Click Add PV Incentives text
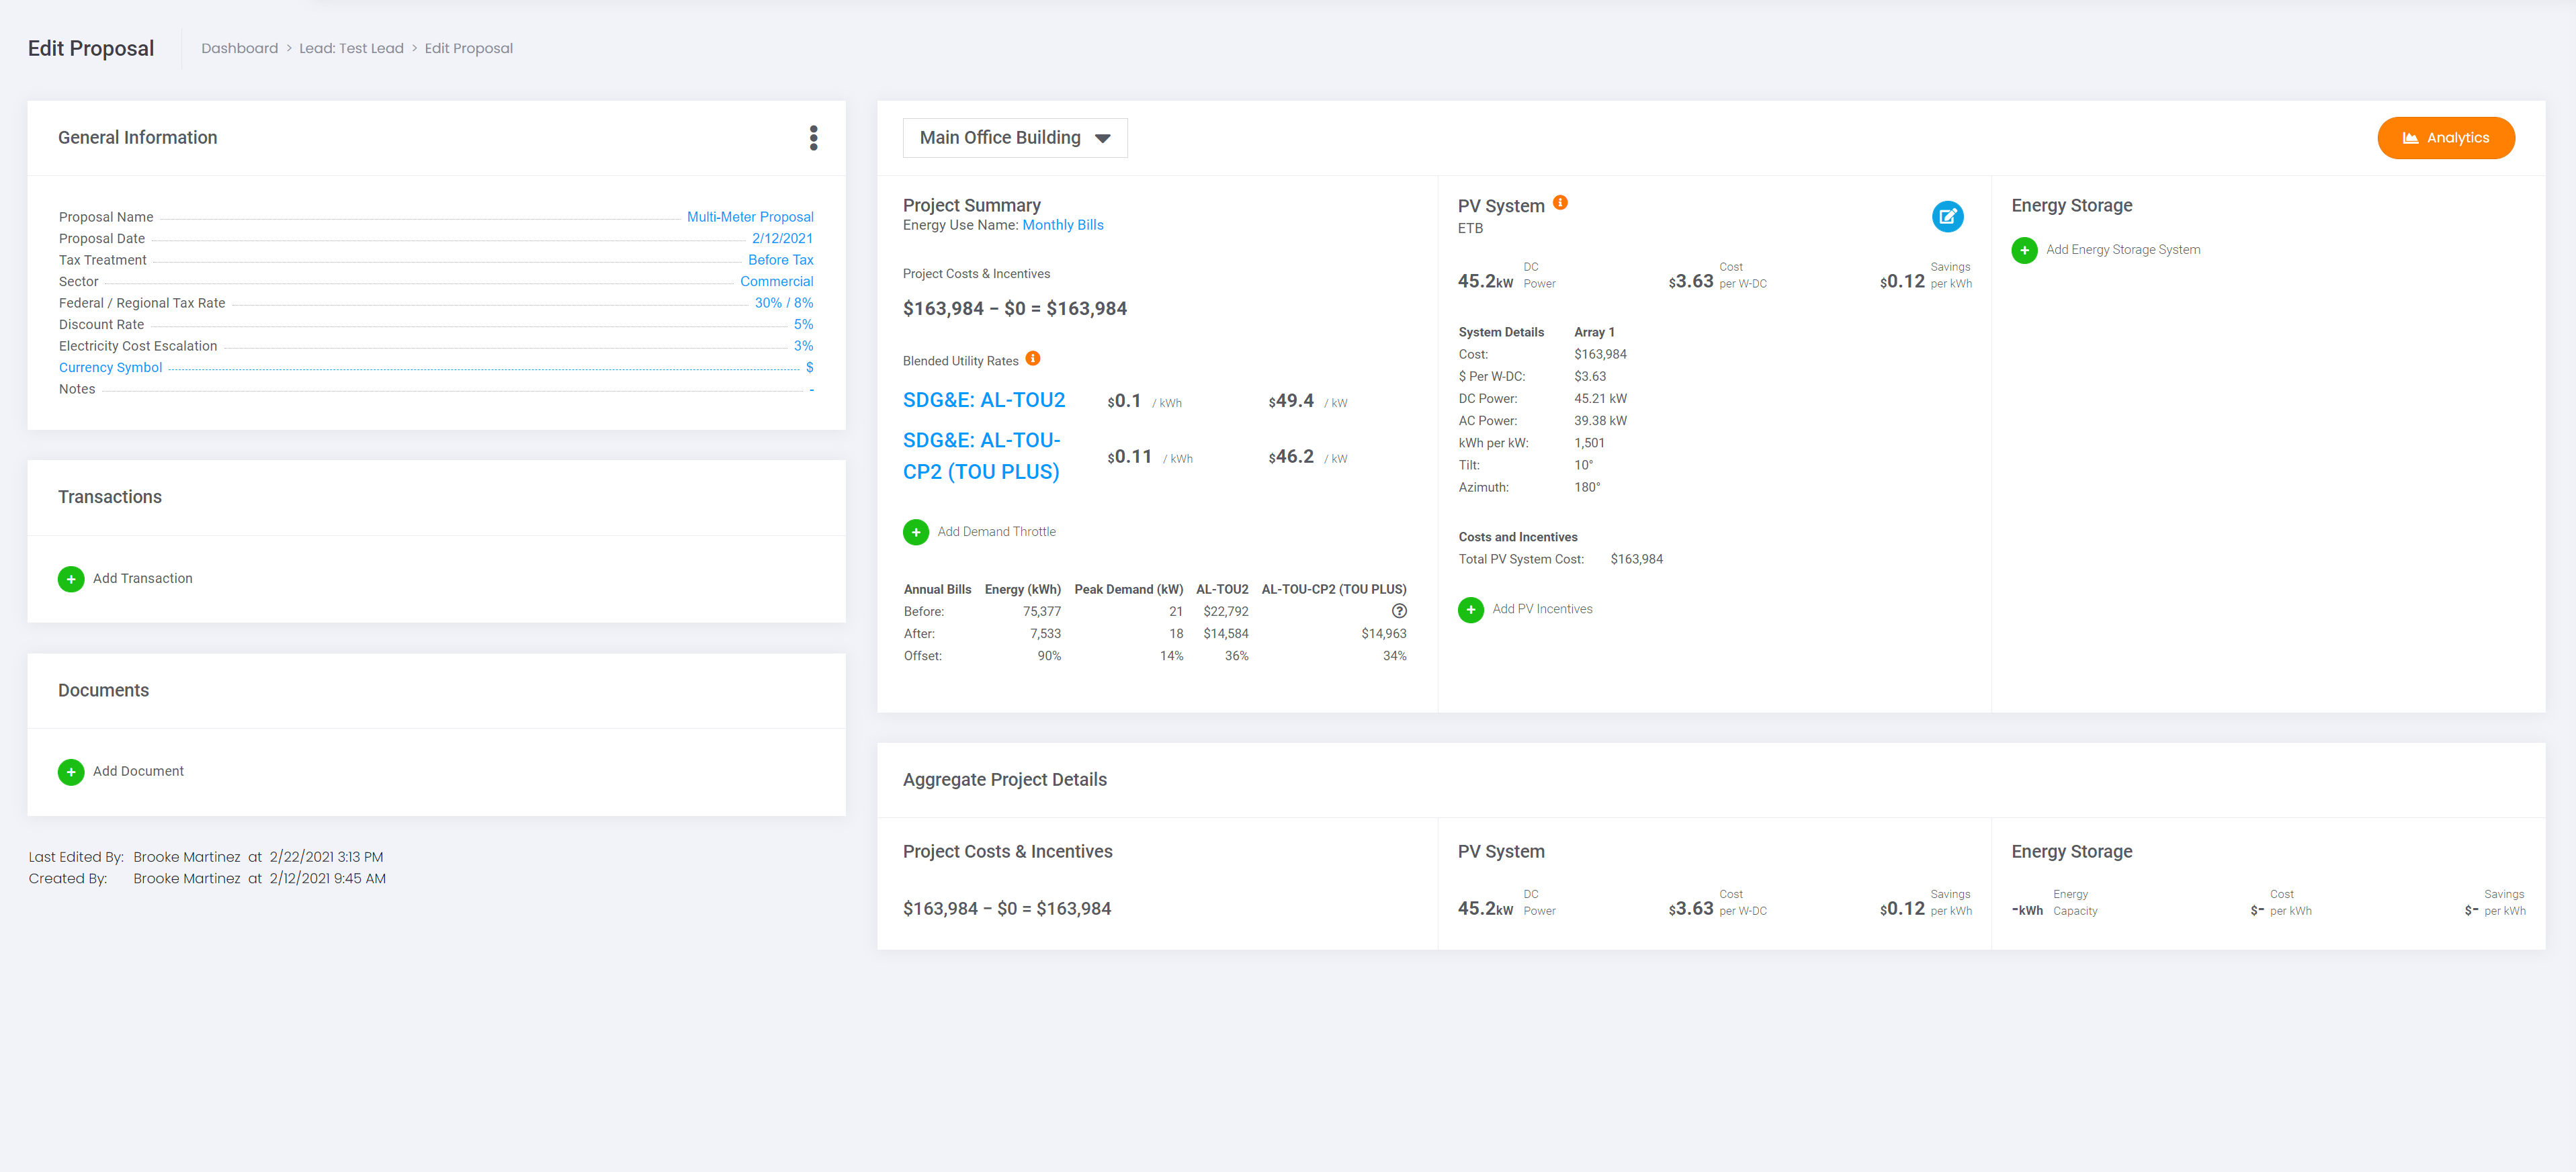Viewport: 2576px width, 1172px height. pyautogui.click(x=1542, y=609)
